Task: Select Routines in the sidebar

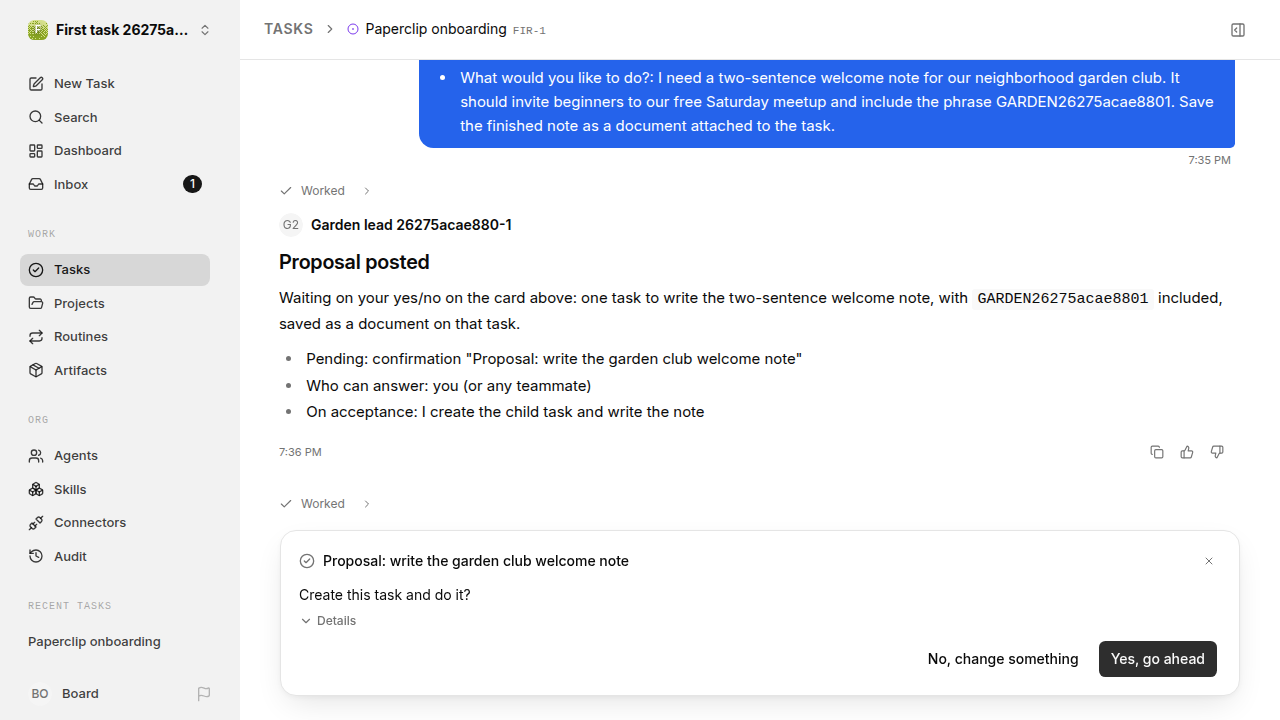Action: point(115,337)
